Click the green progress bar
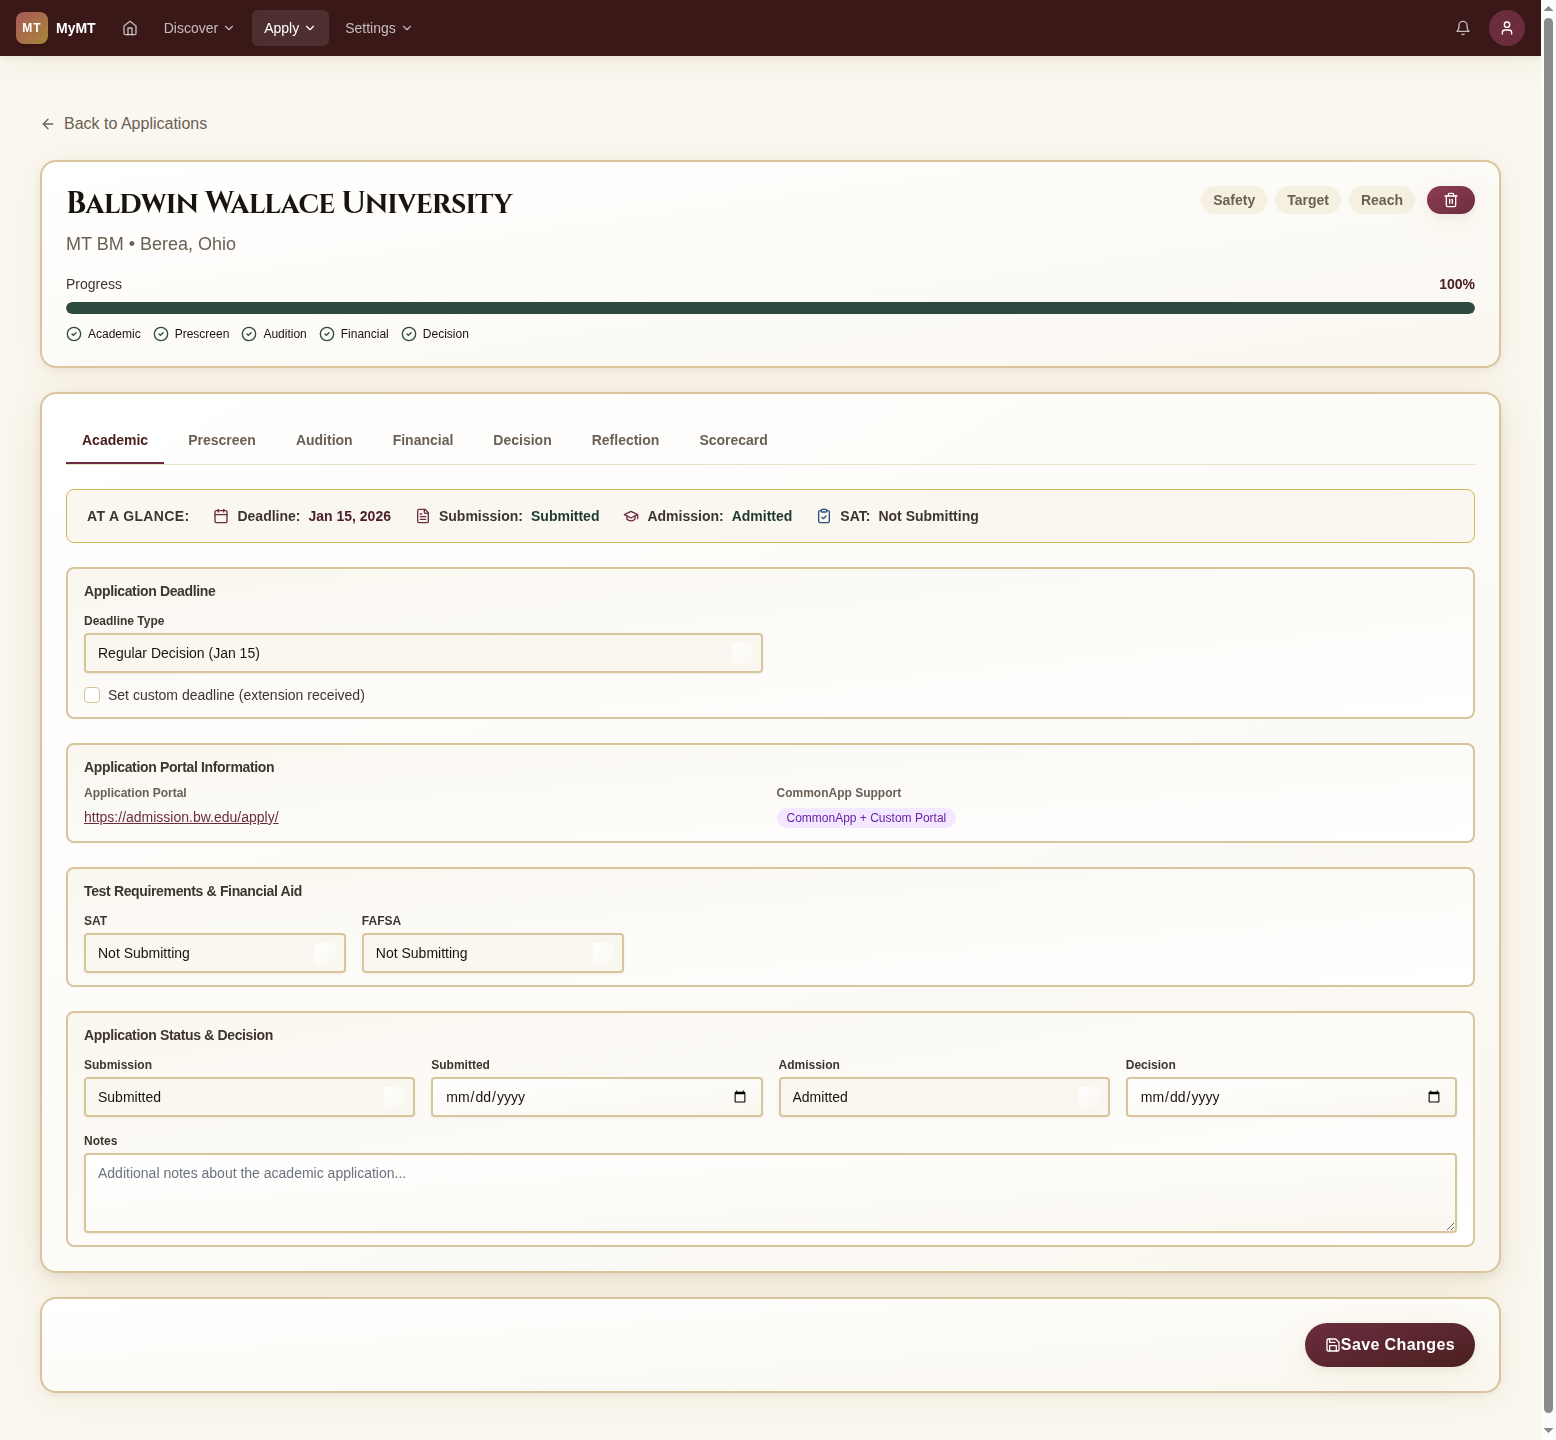1556x1440 pixels. point(770,308)
